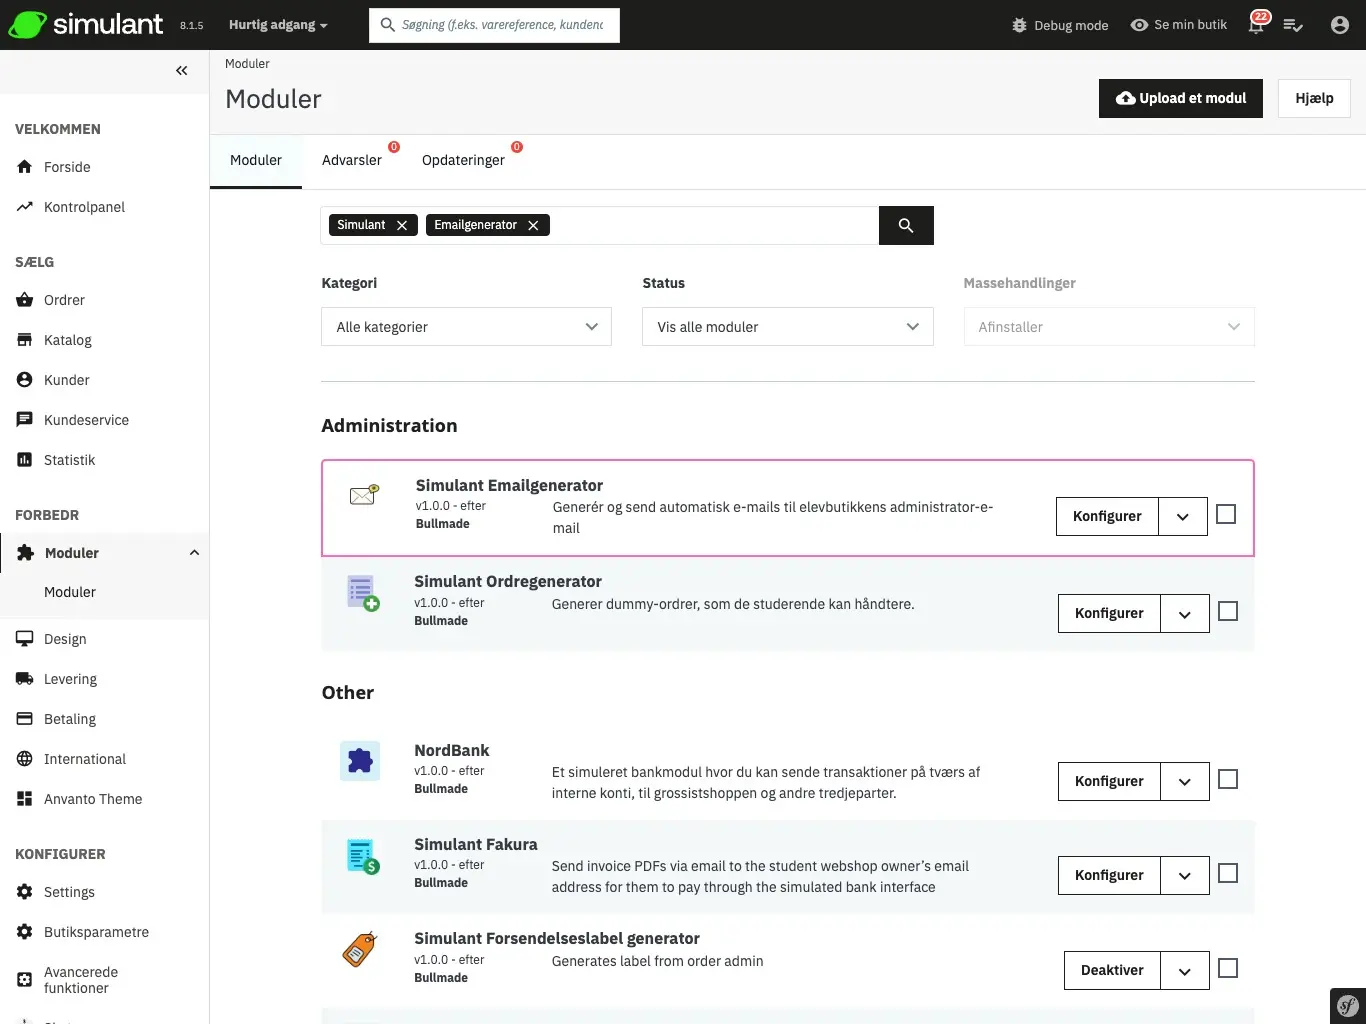The image size is (1366, 1024).
Task: Open the 'Alle kategorier' dropdown
Action: point(465,326)
